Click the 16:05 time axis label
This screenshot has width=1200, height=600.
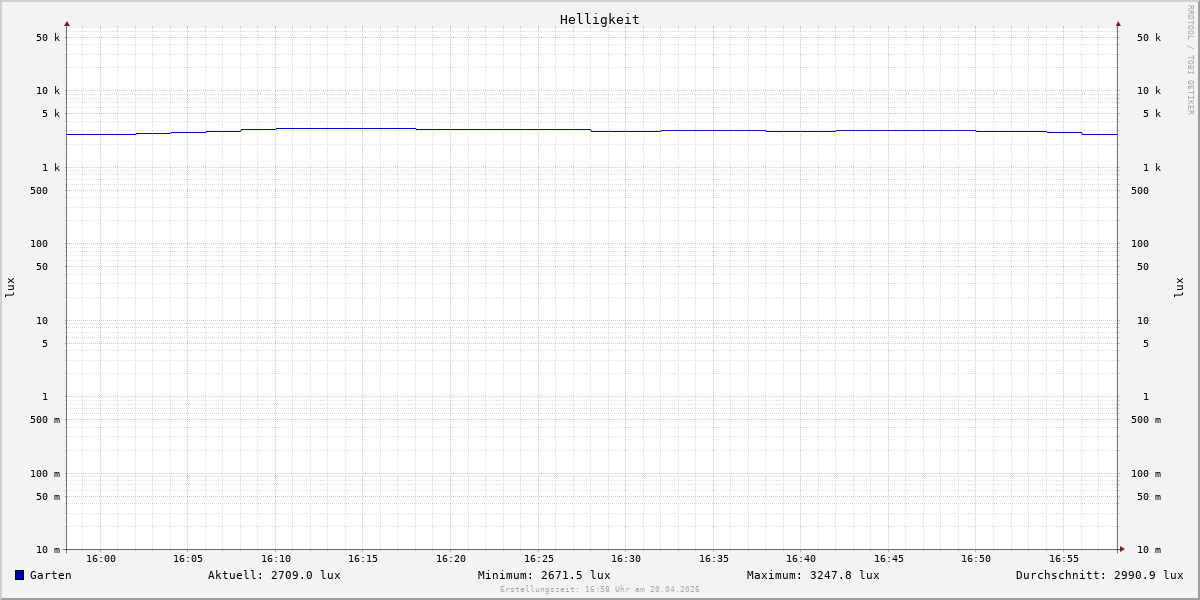click(x=188, y=559)
